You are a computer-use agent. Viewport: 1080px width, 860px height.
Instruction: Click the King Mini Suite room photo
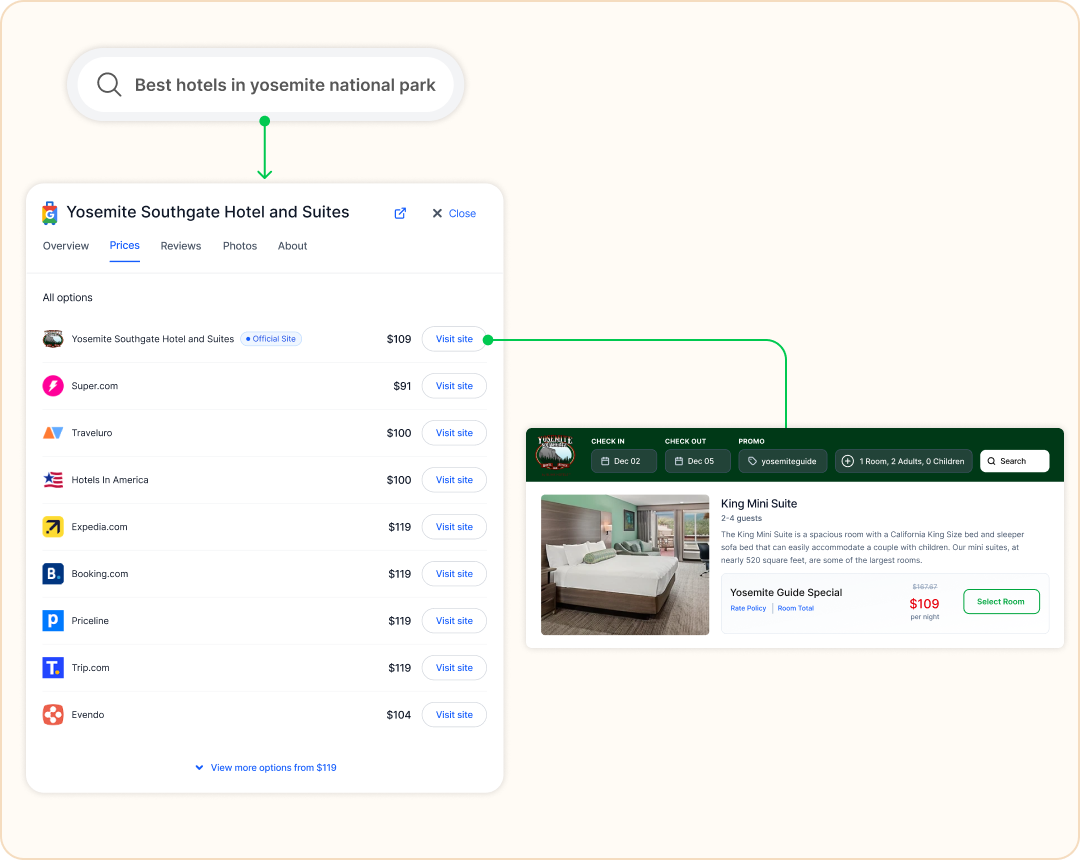[625, 565]
